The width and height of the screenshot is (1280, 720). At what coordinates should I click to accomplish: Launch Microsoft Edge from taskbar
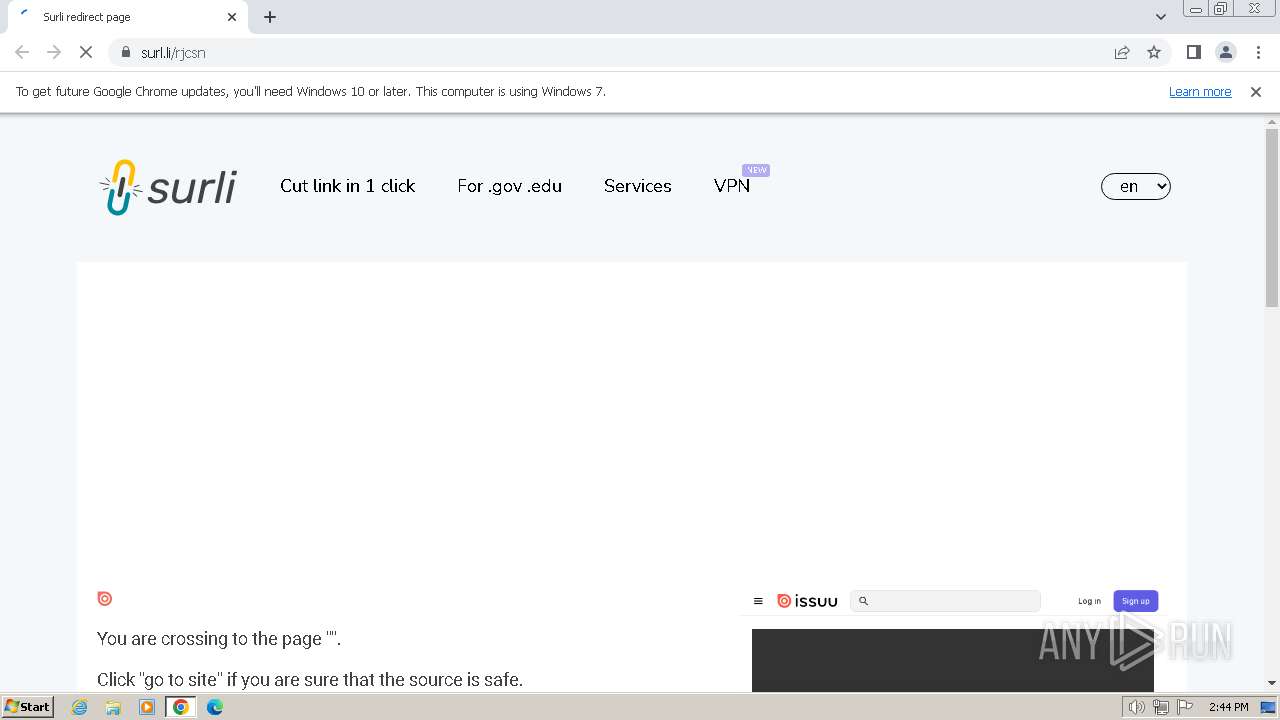click(215, 707)
